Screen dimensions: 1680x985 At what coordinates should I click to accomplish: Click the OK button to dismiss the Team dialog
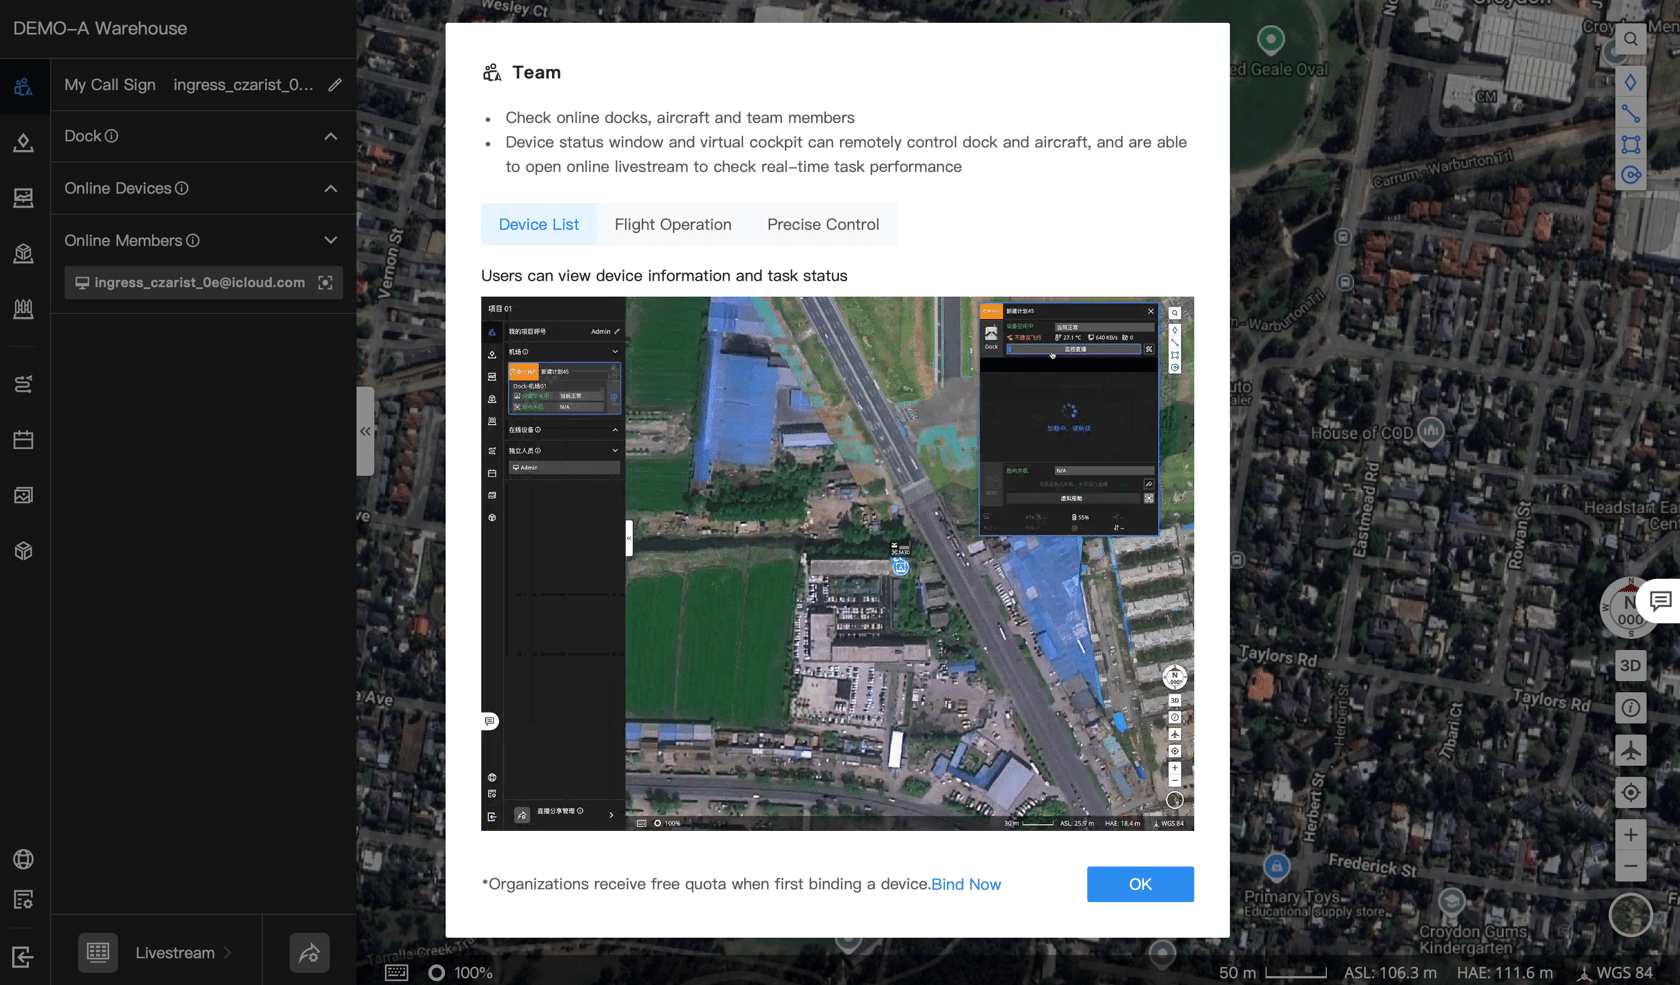pyautogui.click(x=1139, y=884)
